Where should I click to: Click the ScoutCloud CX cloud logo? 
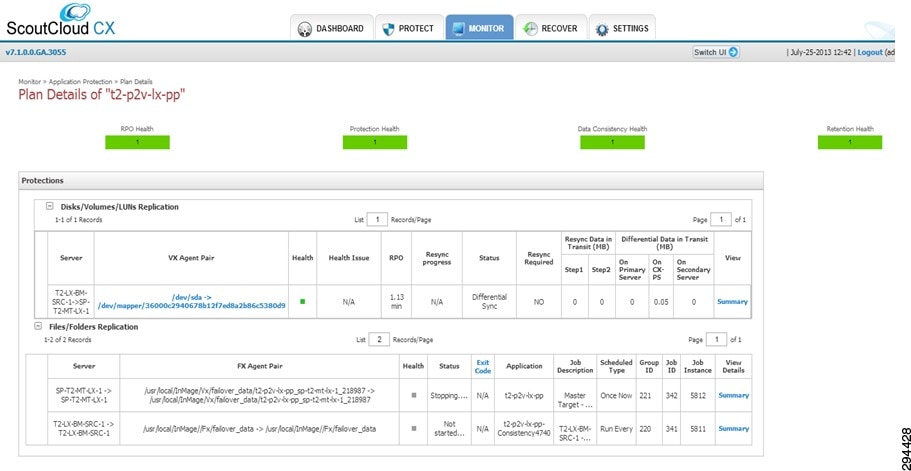(x=74, y=11)
